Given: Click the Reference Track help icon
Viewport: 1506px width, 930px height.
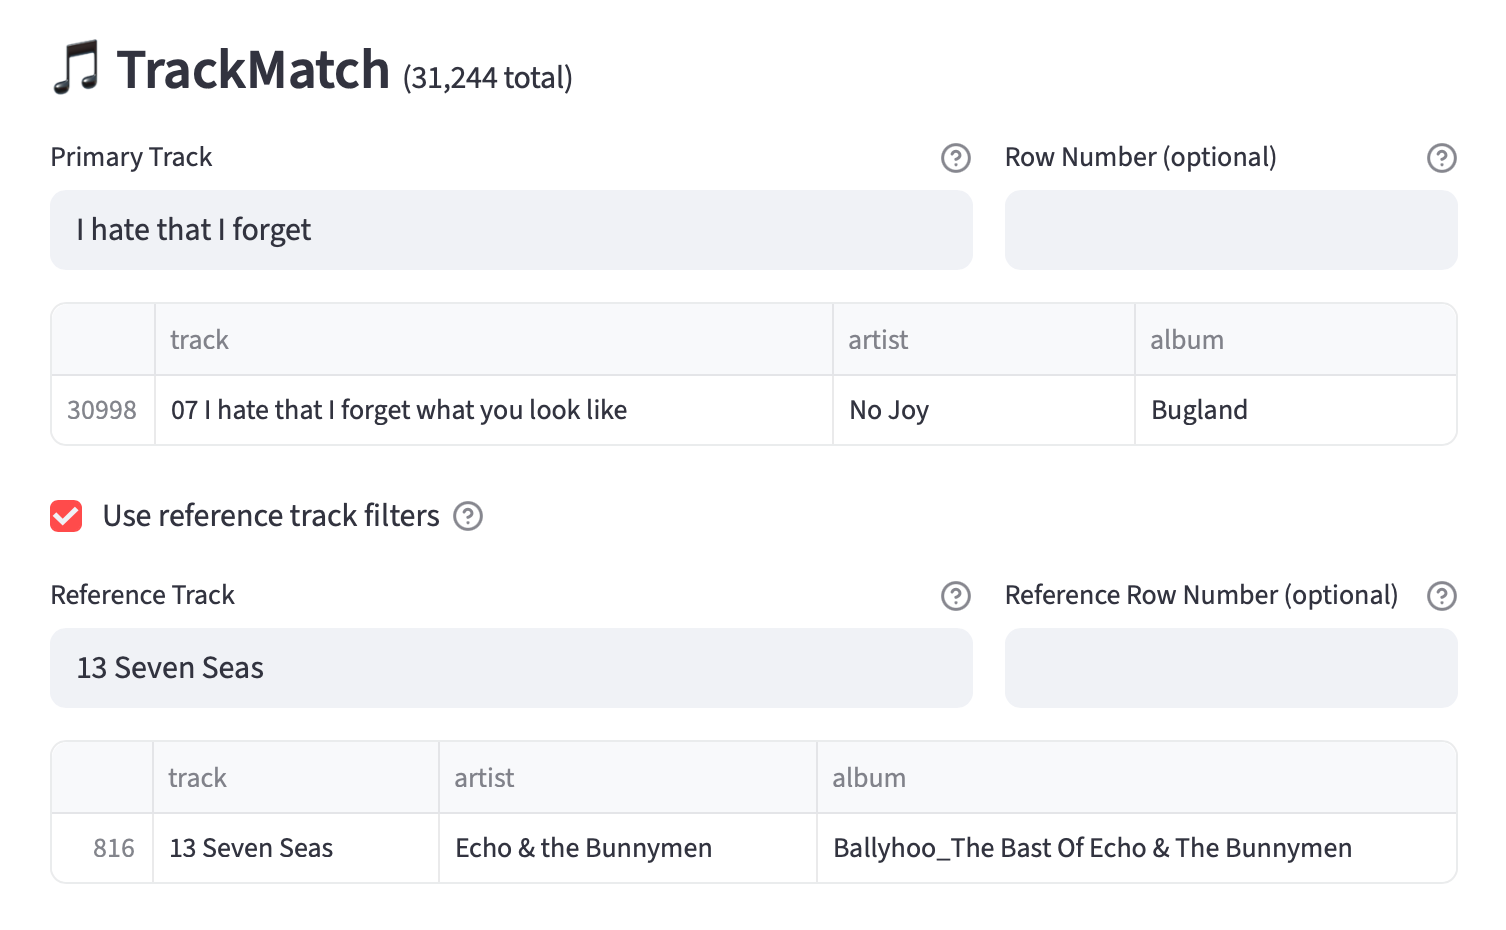Looking at the screenshot, I should click(x=955, y=596).
